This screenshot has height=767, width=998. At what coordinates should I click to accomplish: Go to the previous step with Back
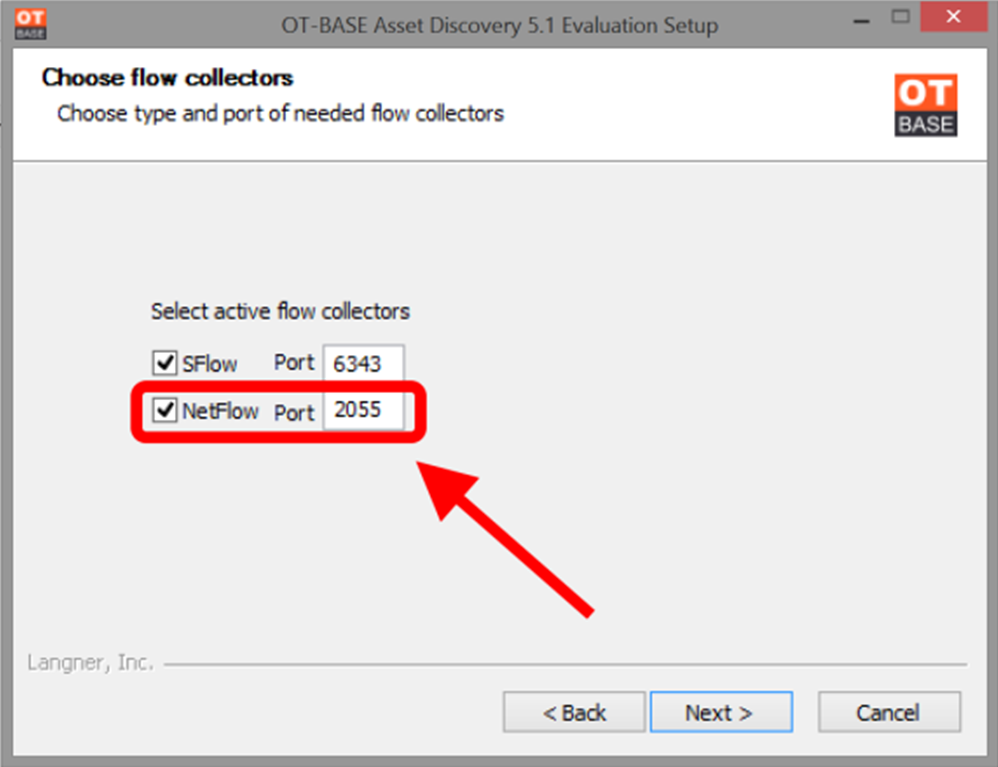tap(574, 712)
